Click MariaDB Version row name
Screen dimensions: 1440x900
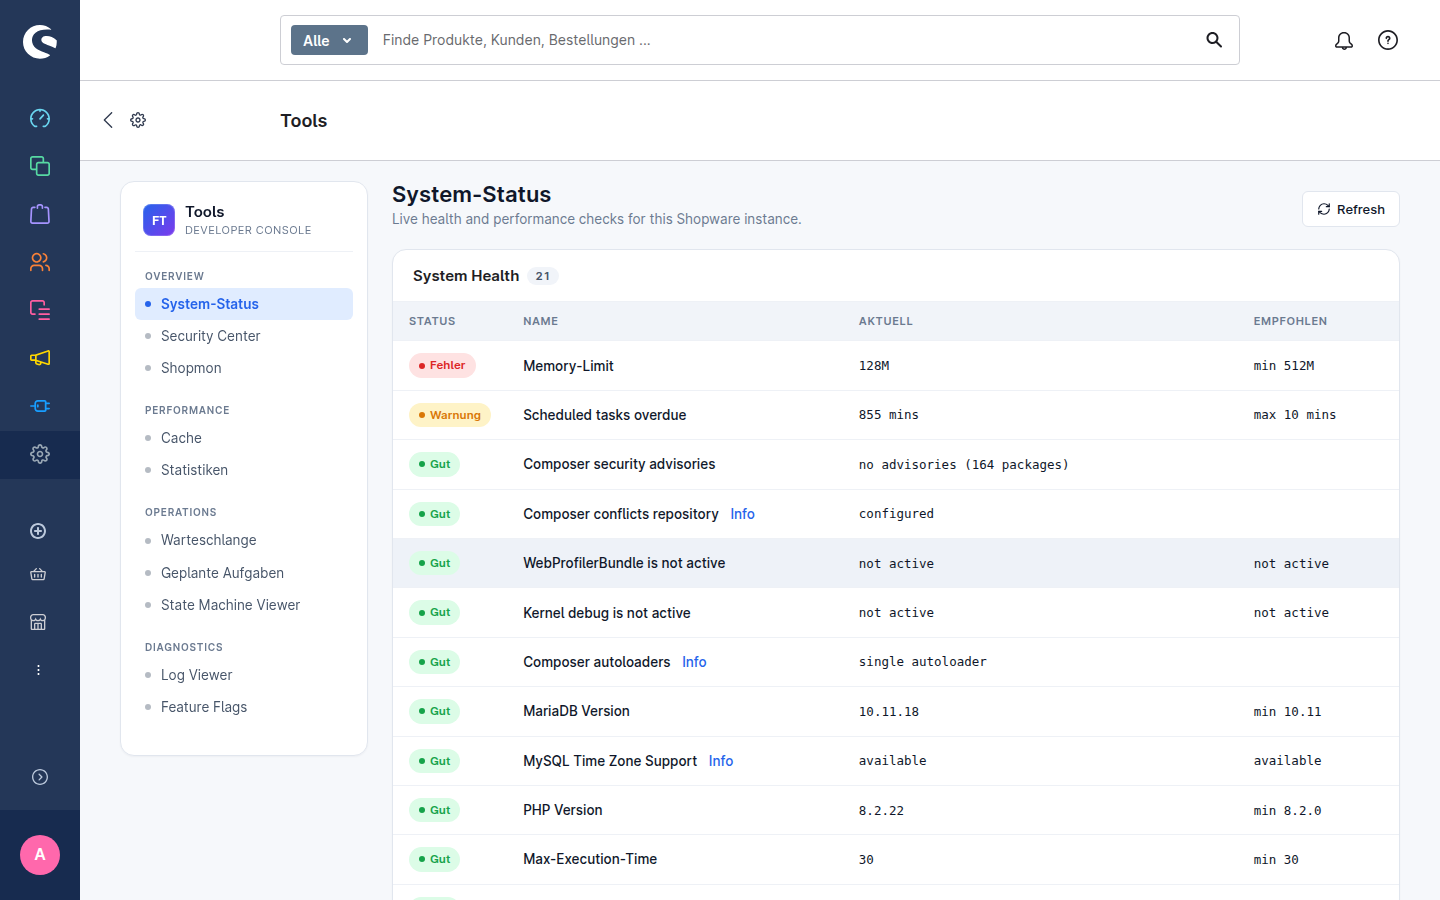coord(576,711)
